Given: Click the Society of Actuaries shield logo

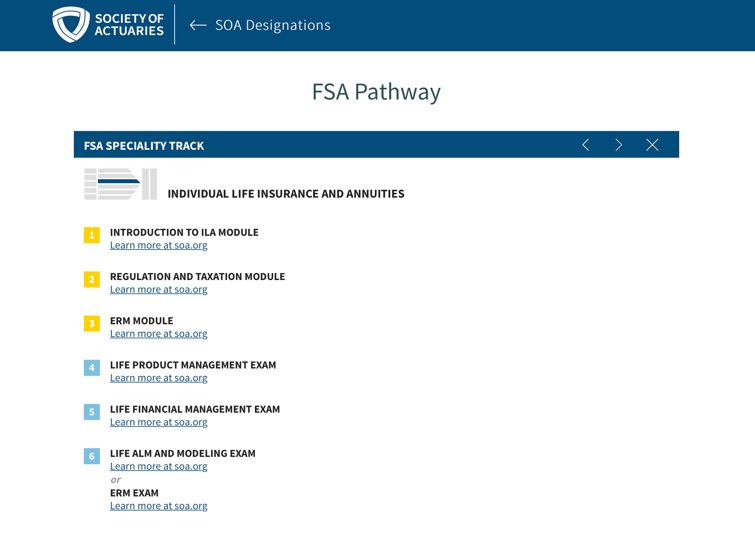Looking at the screenshot, I should pos(71,25).
